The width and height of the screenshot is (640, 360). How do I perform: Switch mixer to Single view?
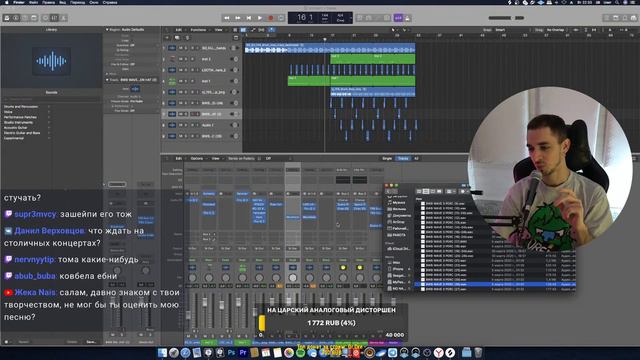387,158
